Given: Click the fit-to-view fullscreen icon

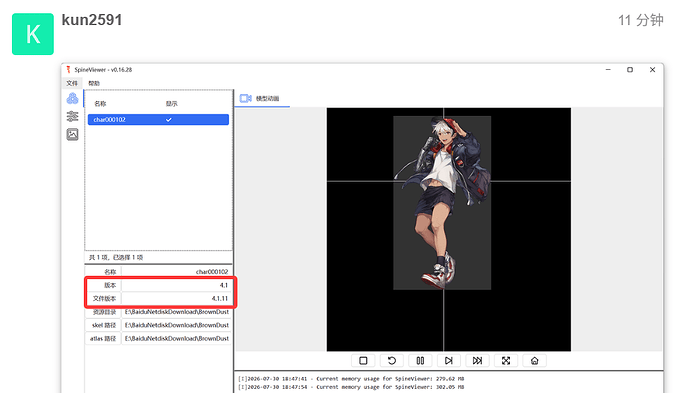Looking at the screenshot, I should click(506, 361).
